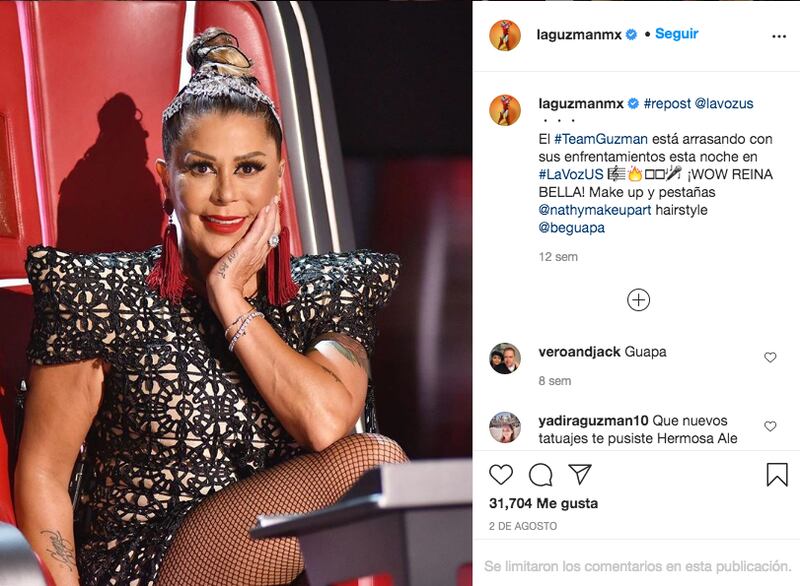Screen dimensions: 800x586
Task: Open the #LaVozUS hashtag
Action: 571,174
